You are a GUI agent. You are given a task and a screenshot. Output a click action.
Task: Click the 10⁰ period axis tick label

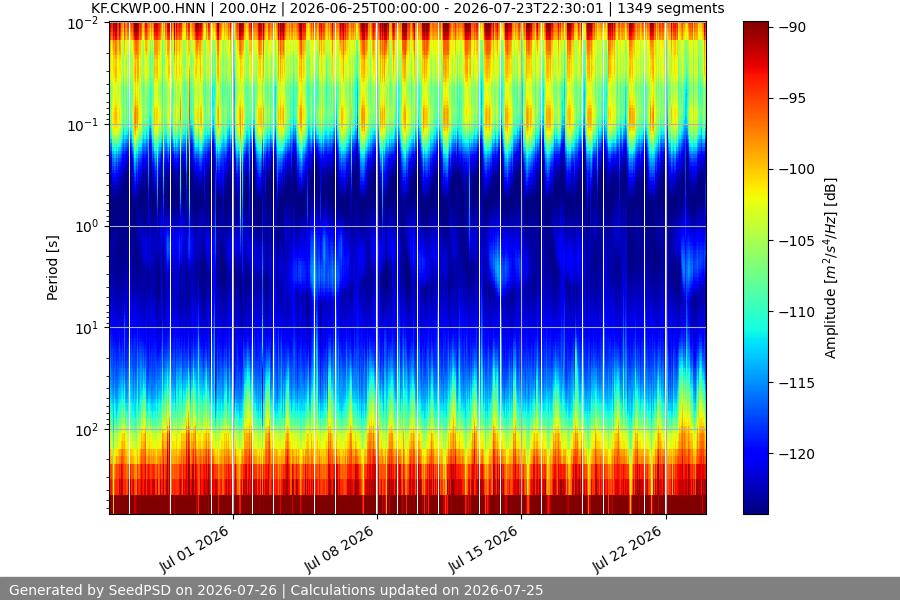[x=87, y=226]
